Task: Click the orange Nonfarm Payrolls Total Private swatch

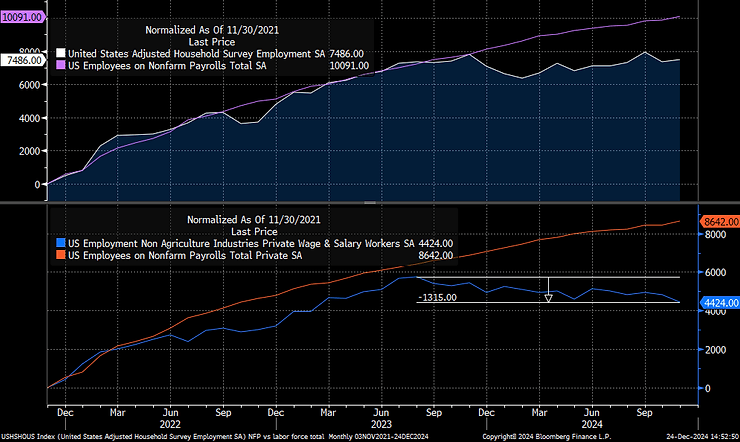Action: click(x=60, y=255)
